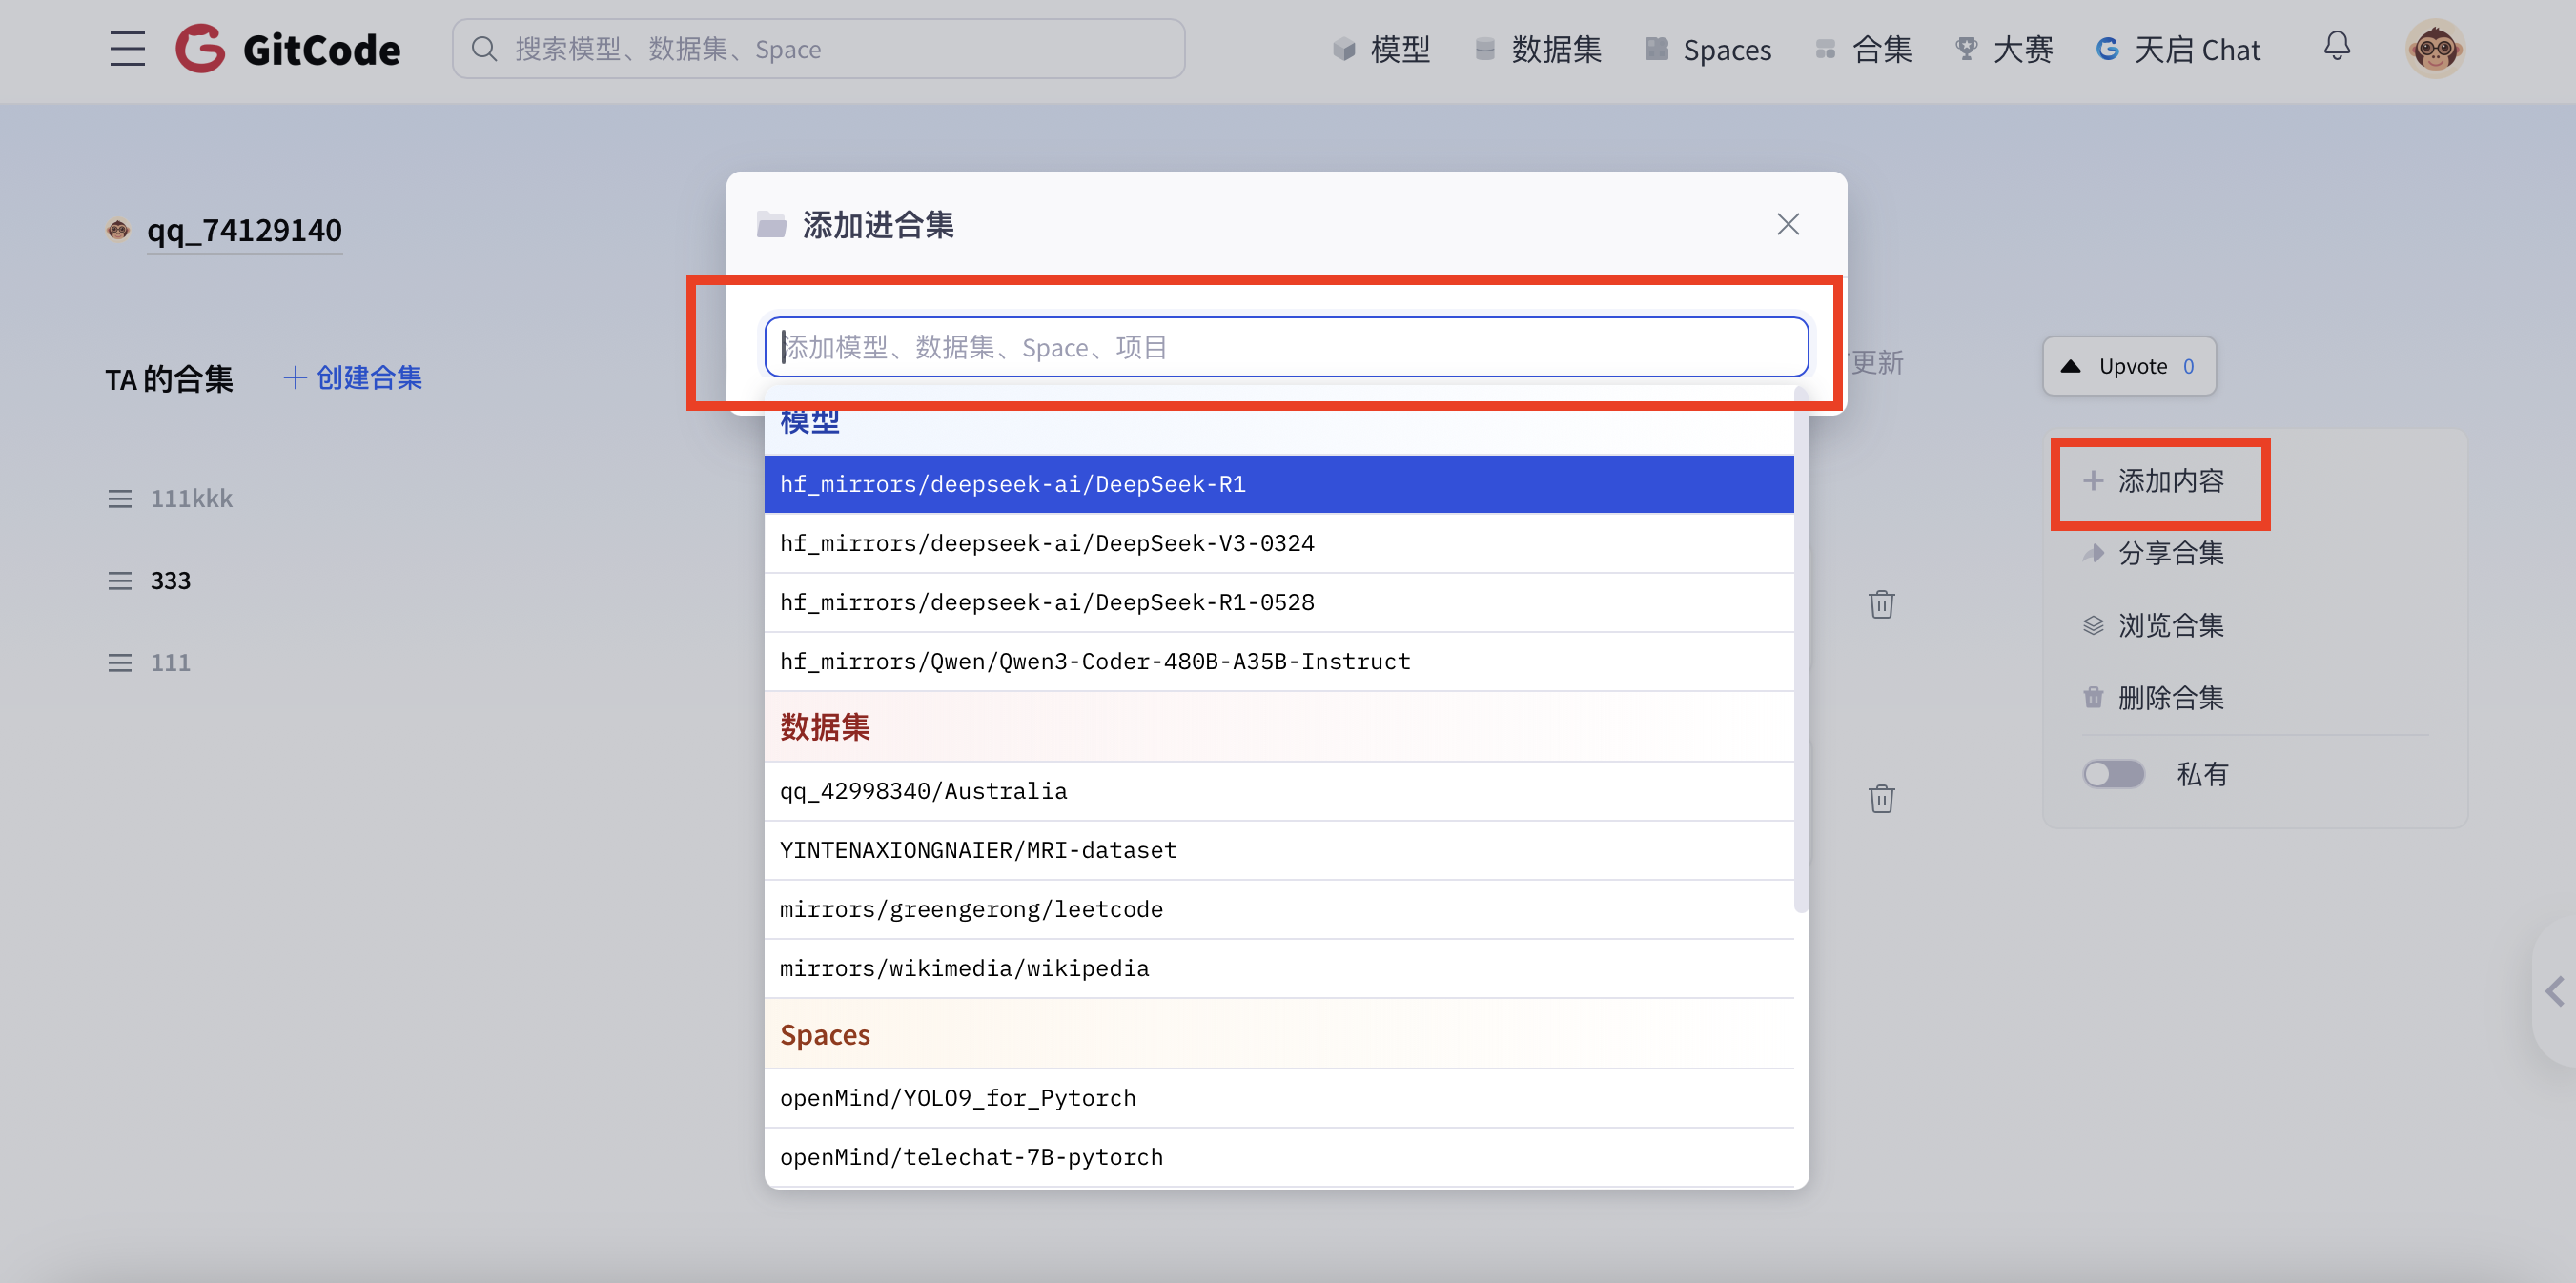Expand the side panel with the right-edge arrow
2576x1283 pixels.
pos(2555,992)
